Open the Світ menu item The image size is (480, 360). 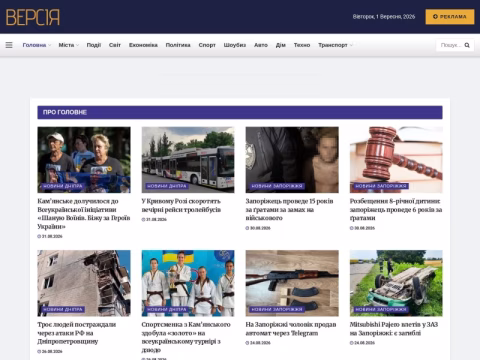pos(115,45)
